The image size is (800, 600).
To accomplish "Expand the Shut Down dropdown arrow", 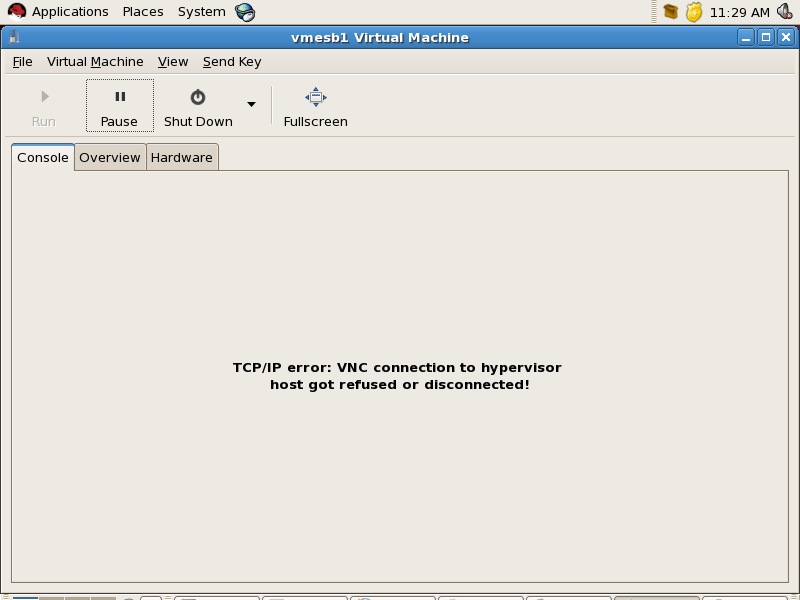I will point(251,105).
